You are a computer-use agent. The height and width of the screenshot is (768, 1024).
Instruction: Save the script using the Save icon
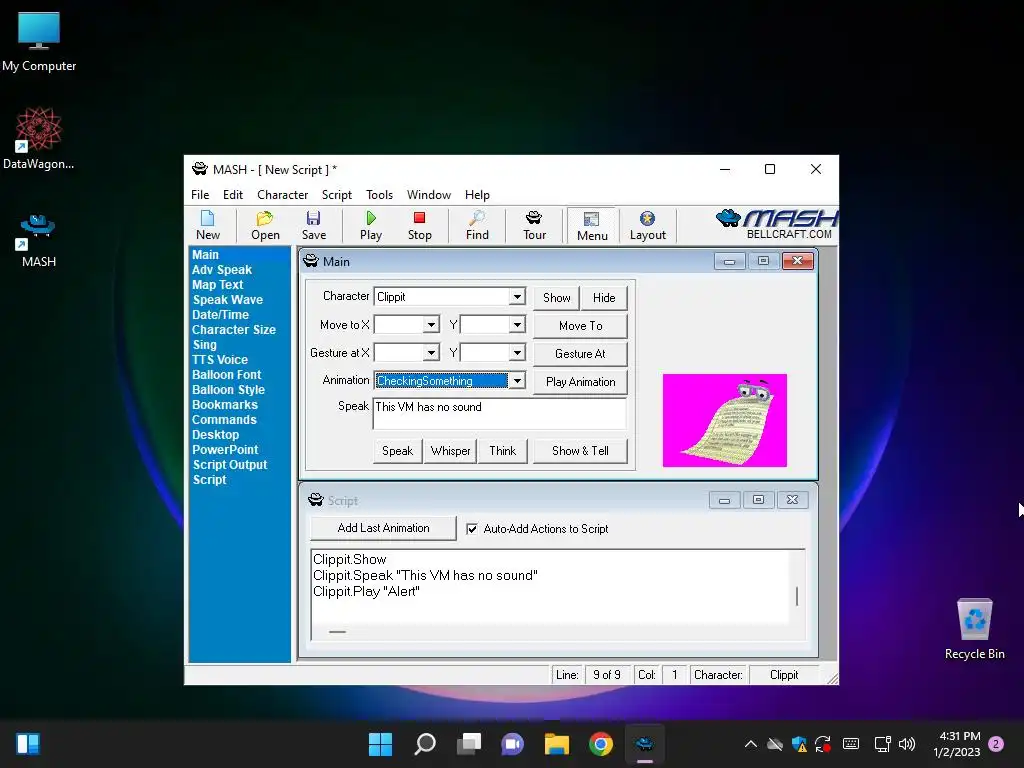tap(313, 225)
